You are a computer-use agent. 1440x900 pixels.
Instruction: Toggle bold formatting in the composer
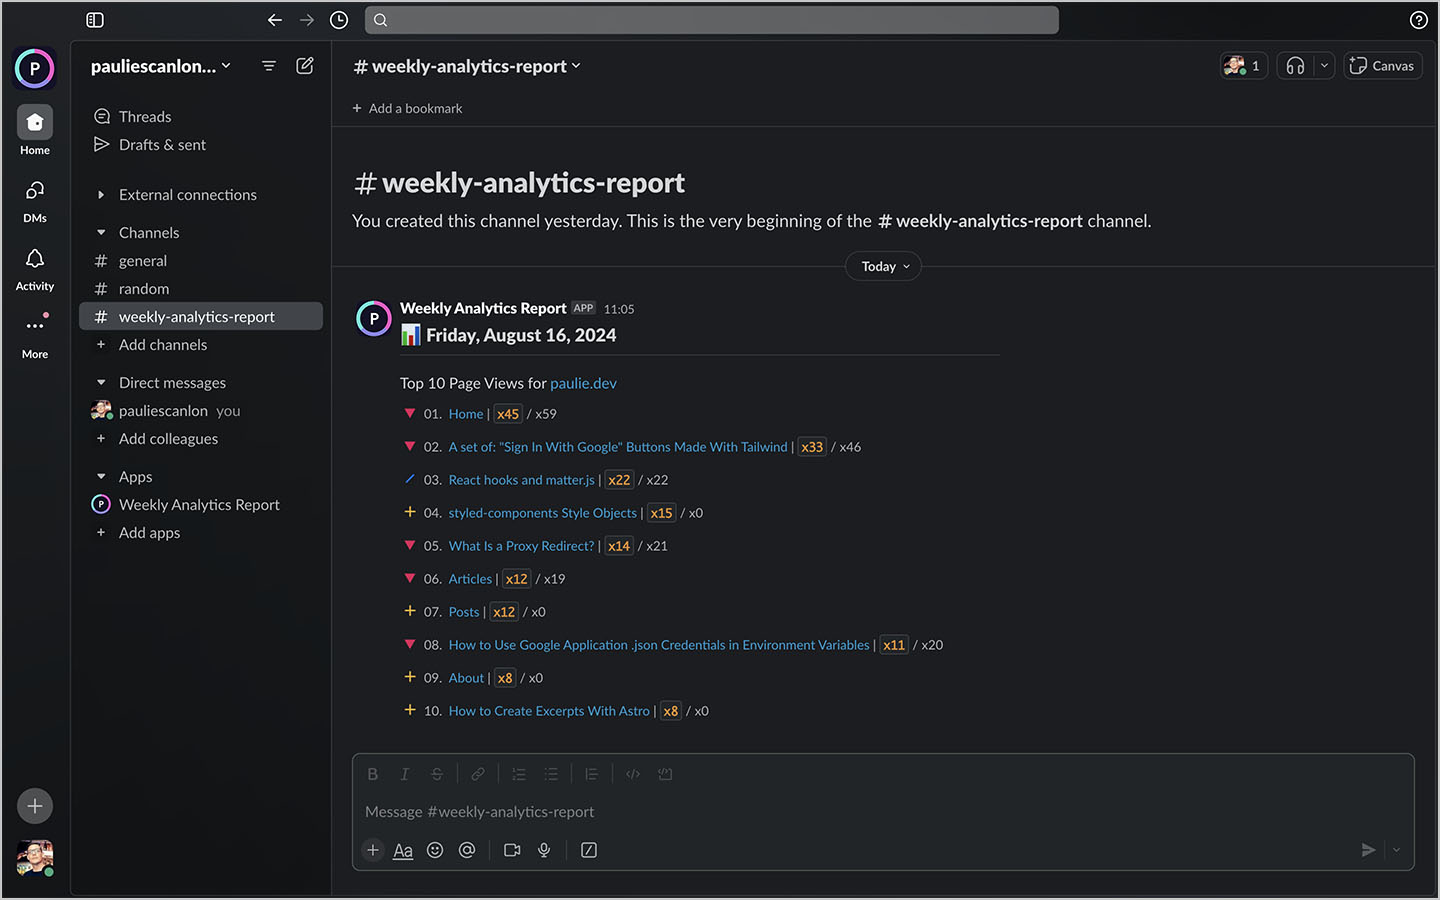point(372,773)
